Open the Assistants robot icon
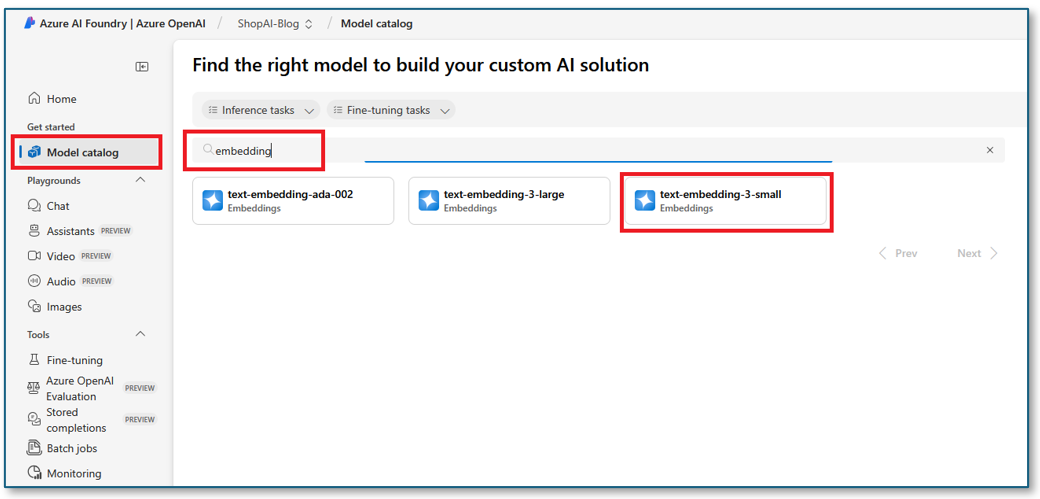Image resolution: width=1040 pixels, height=499 pixels. tap(34, 231)
